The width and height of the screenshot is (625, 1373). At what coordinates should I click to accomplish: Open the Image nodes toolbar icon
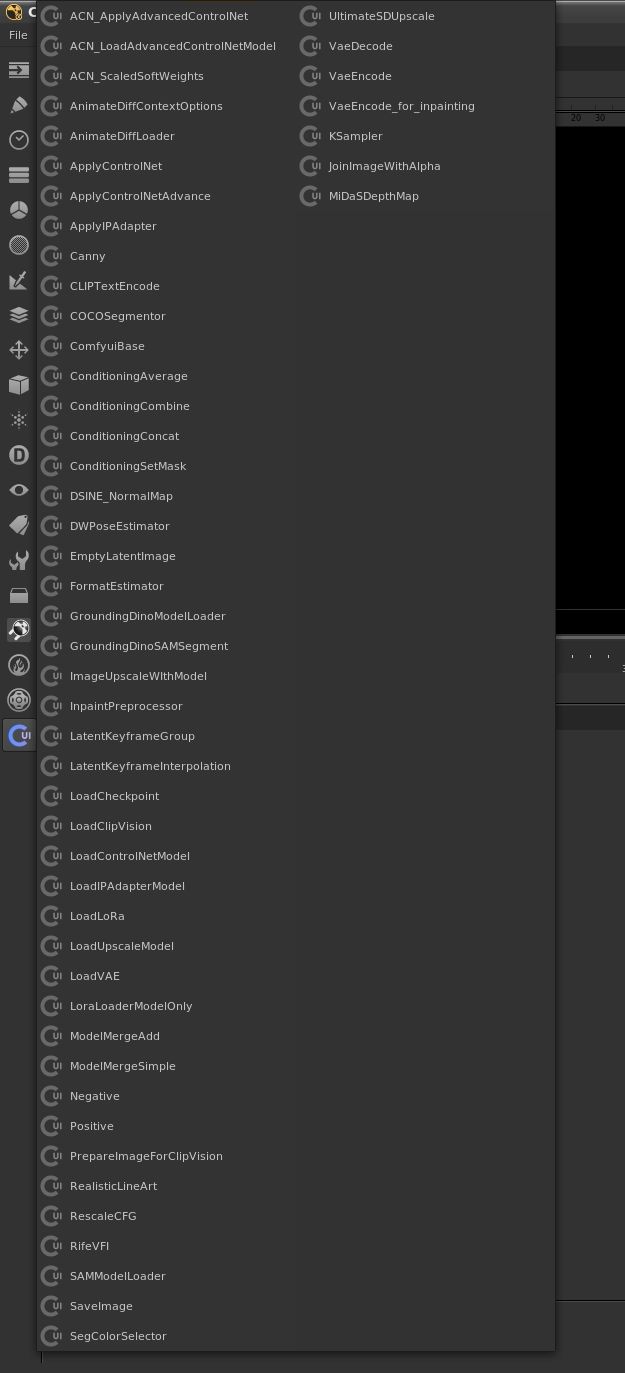pyautogui.click(x=18, y=70)
